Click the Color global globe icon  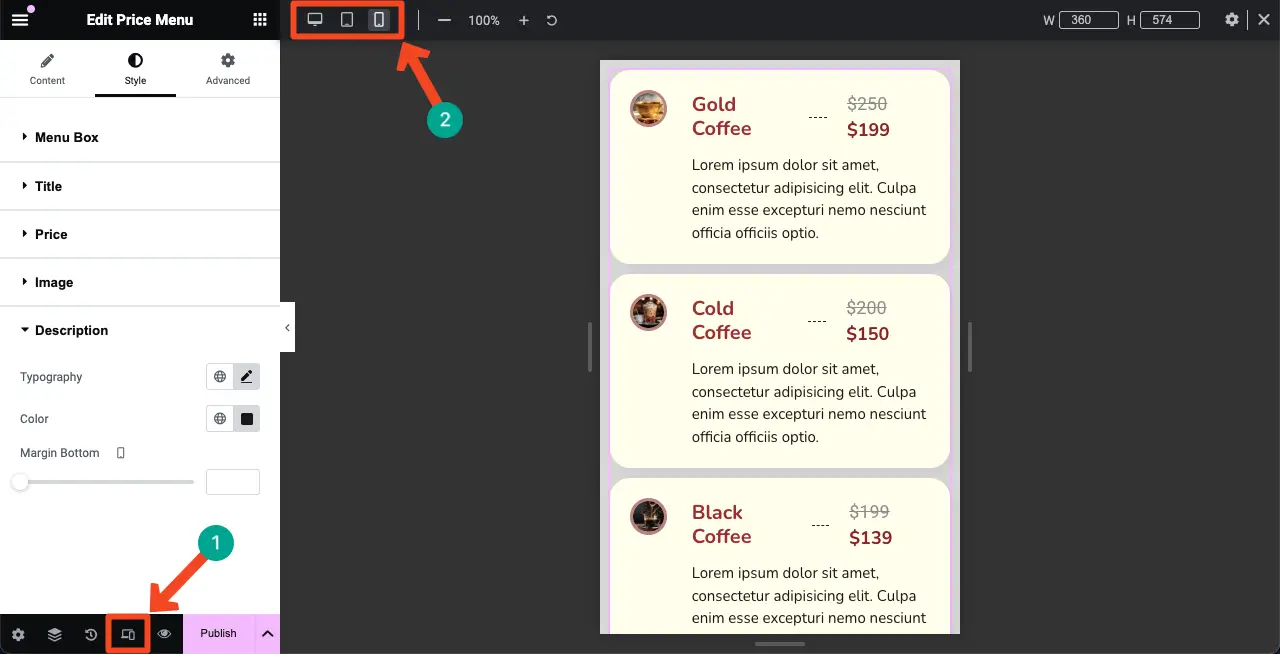click(220, 419)
